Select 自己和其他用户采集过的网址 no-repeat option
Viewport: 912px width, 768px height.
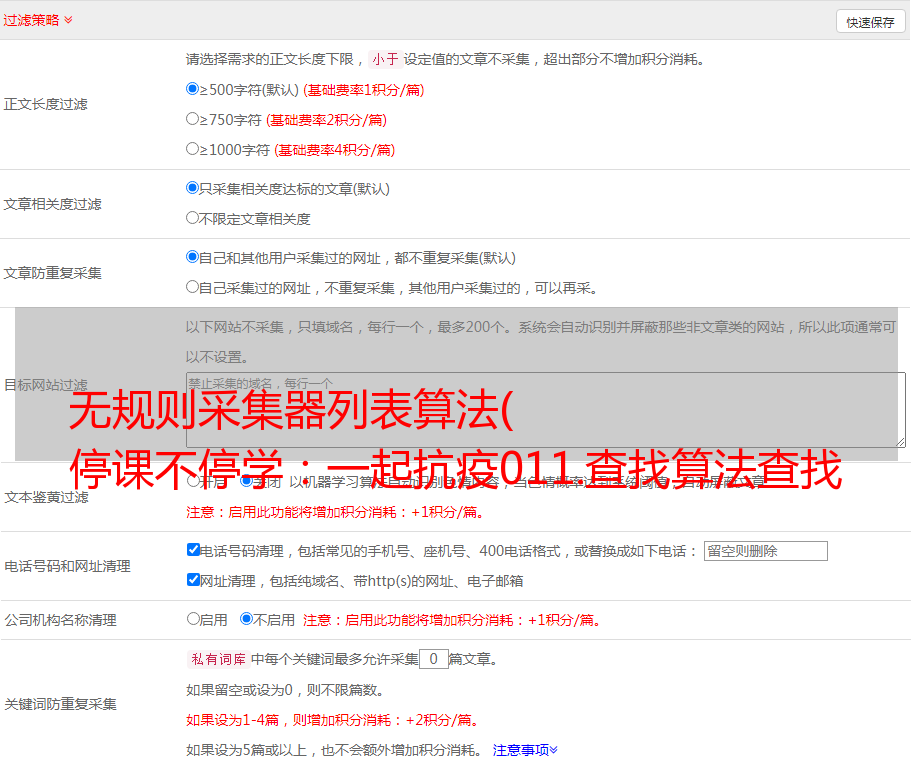[193, 257]
